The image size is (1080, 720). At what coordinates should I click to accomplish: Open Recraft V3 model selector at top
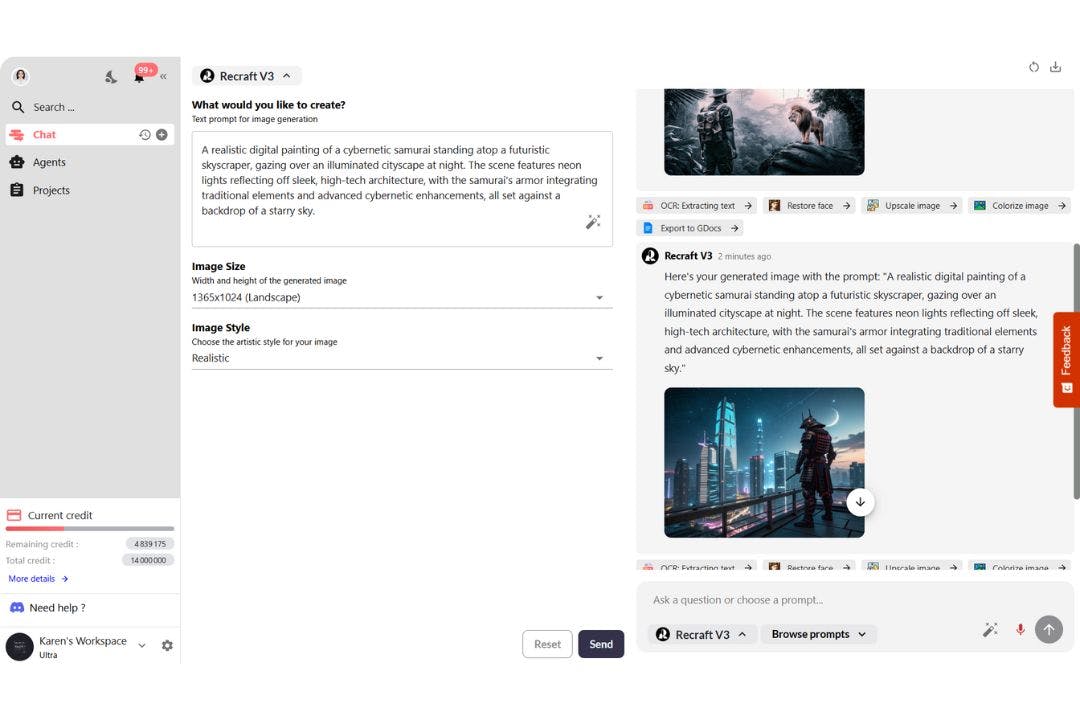tap(247, 76)
